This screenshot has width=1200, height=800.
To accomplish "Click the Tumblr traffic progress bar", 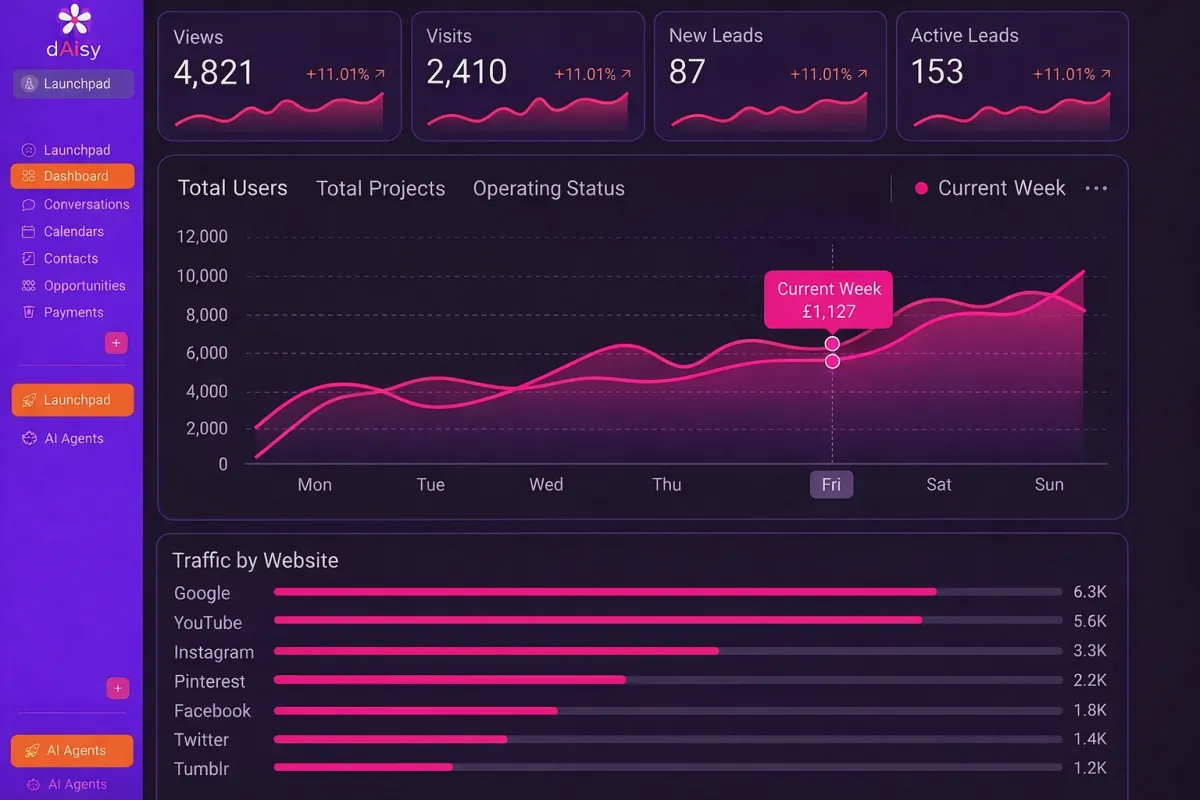I will click(668, 768).
